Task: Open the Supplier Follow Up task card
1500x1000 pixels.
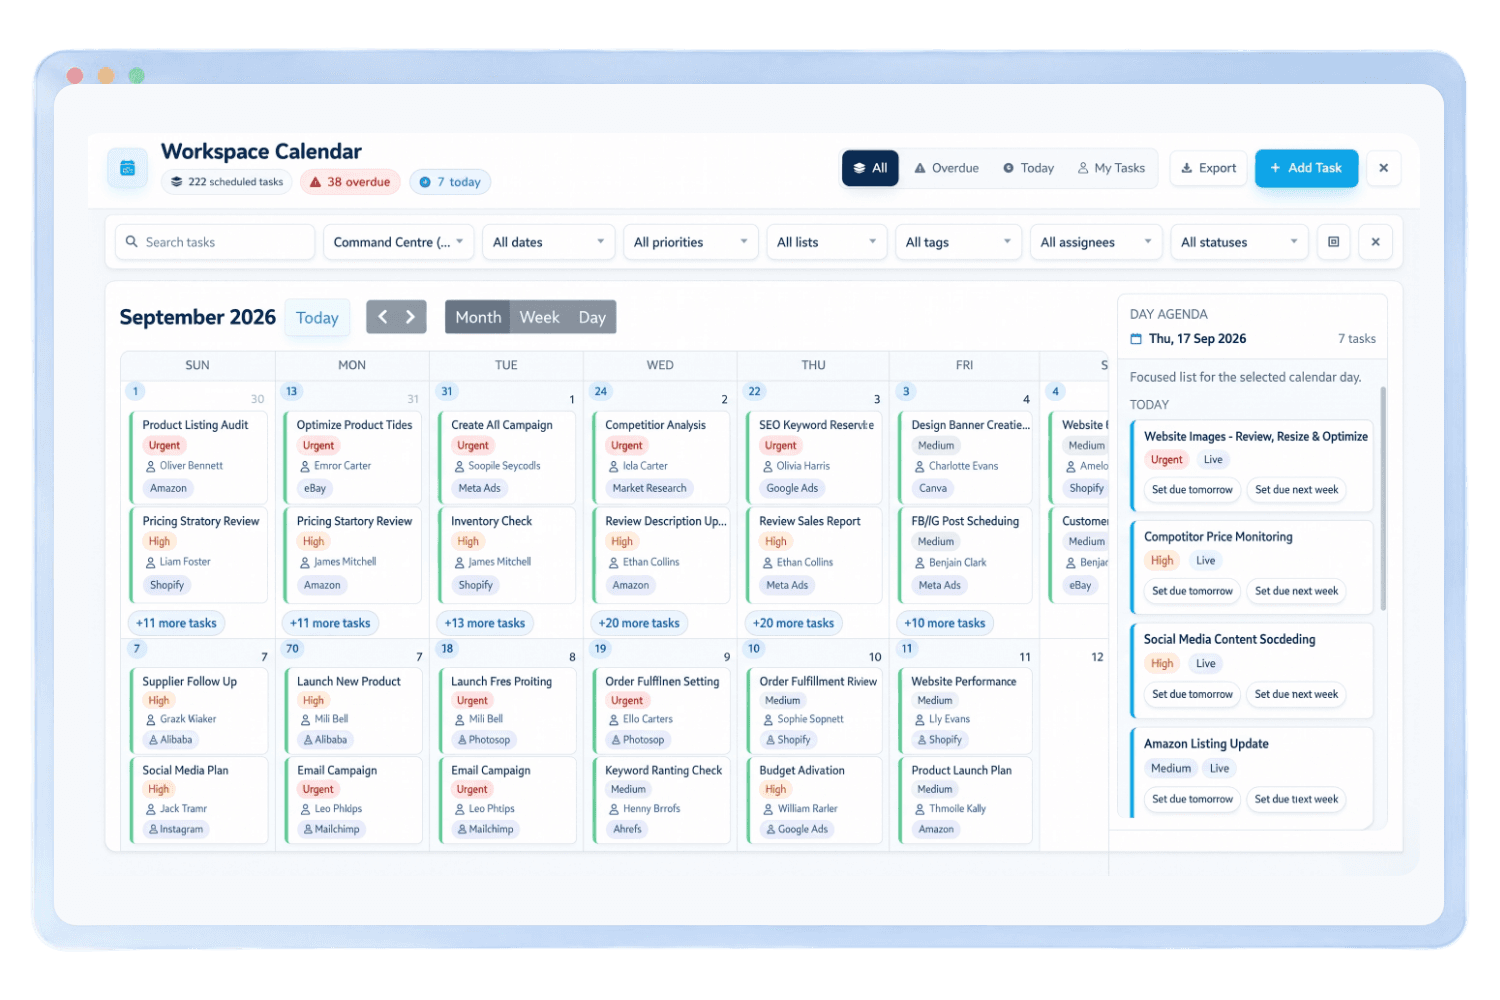Action: 199,710
